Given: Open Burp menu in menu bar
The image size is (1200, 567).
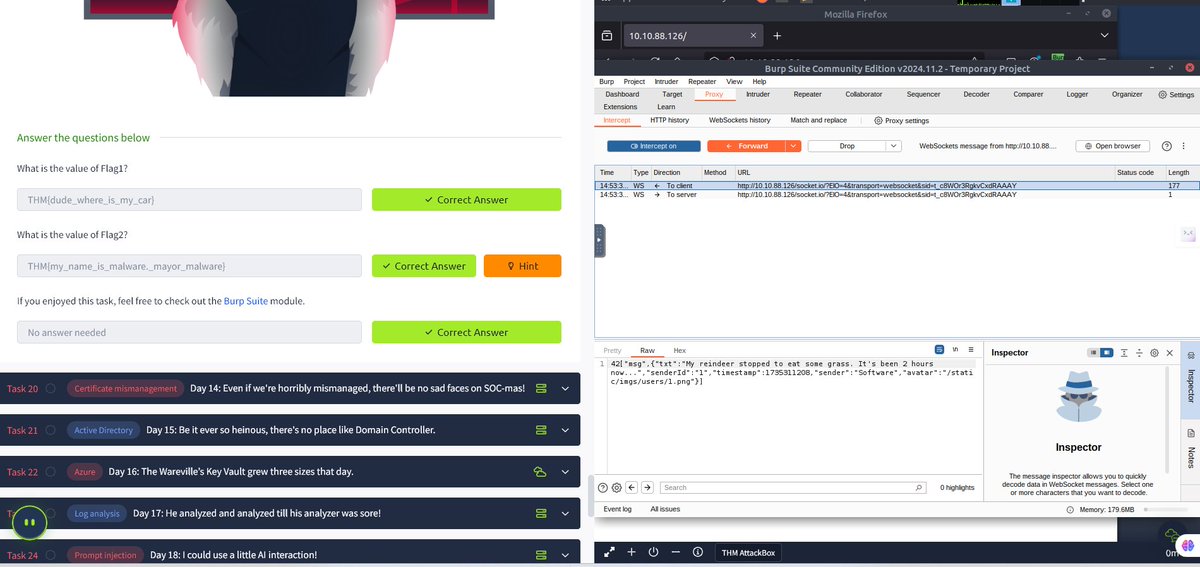Looking at the screenshot, I should pos(606,81).
